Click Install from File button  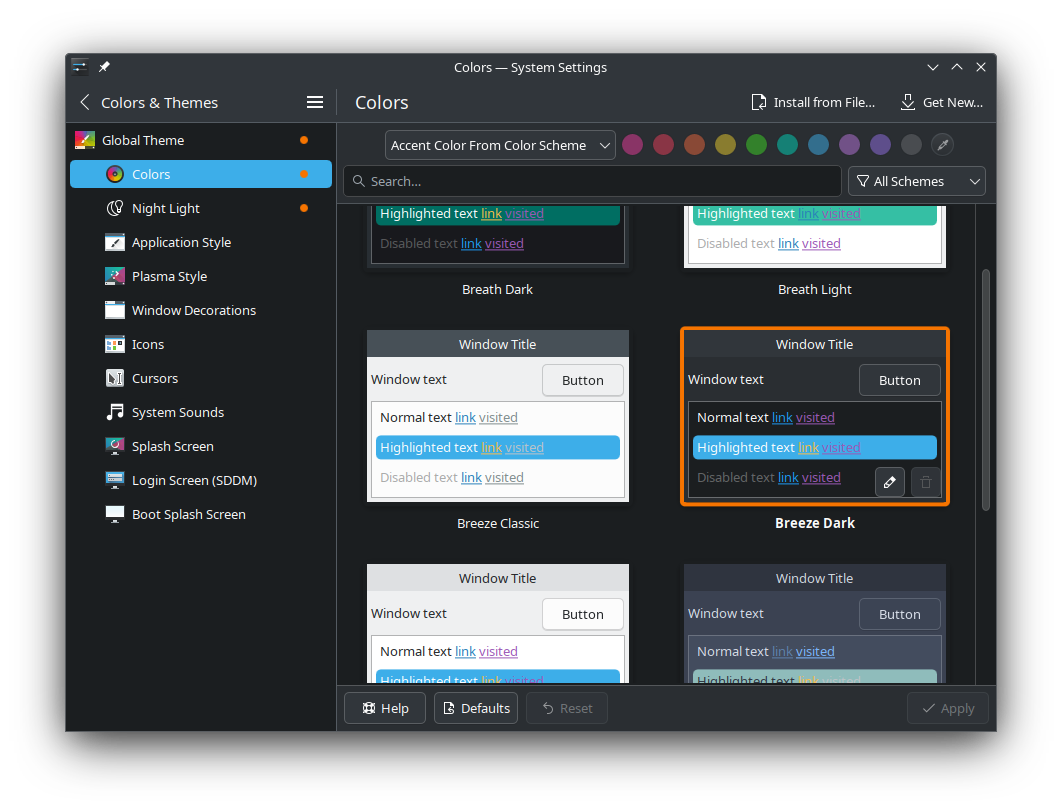pyautogui.click(x=813, y=102)
